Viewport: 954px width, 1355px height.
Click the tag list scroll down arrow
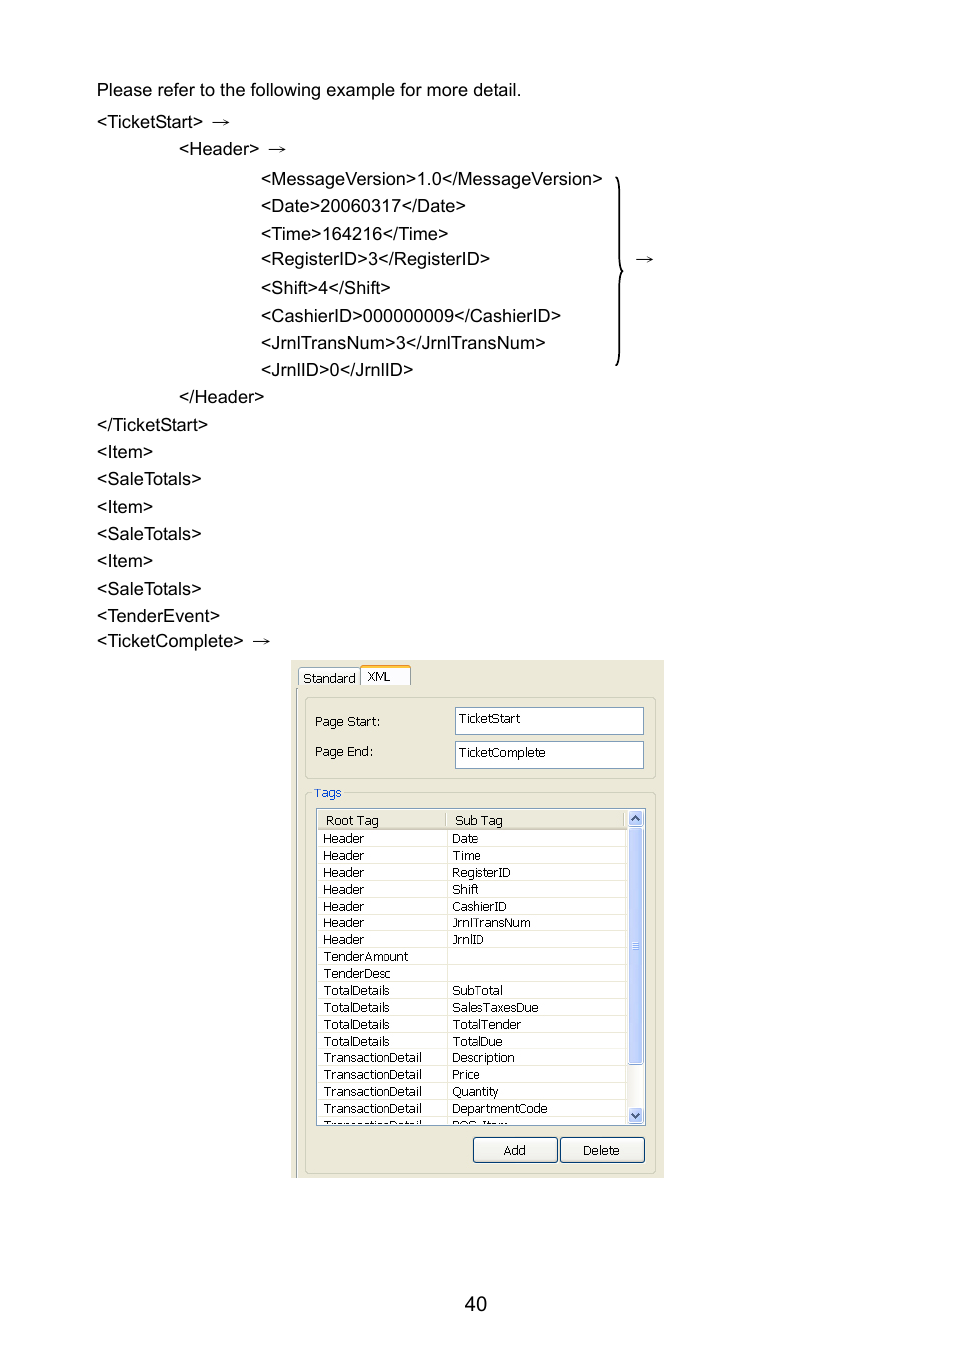click(635, 1115)
